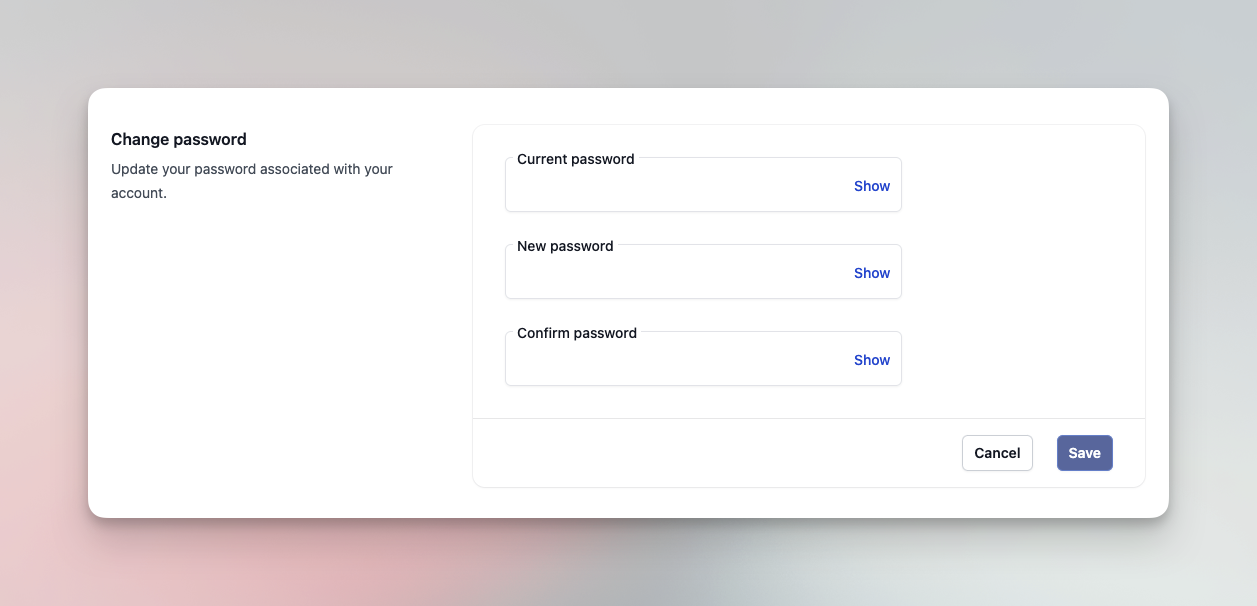Click the Confirm password label text
Viewport: 1257px width, 606px height.
(x=576, y=333)
